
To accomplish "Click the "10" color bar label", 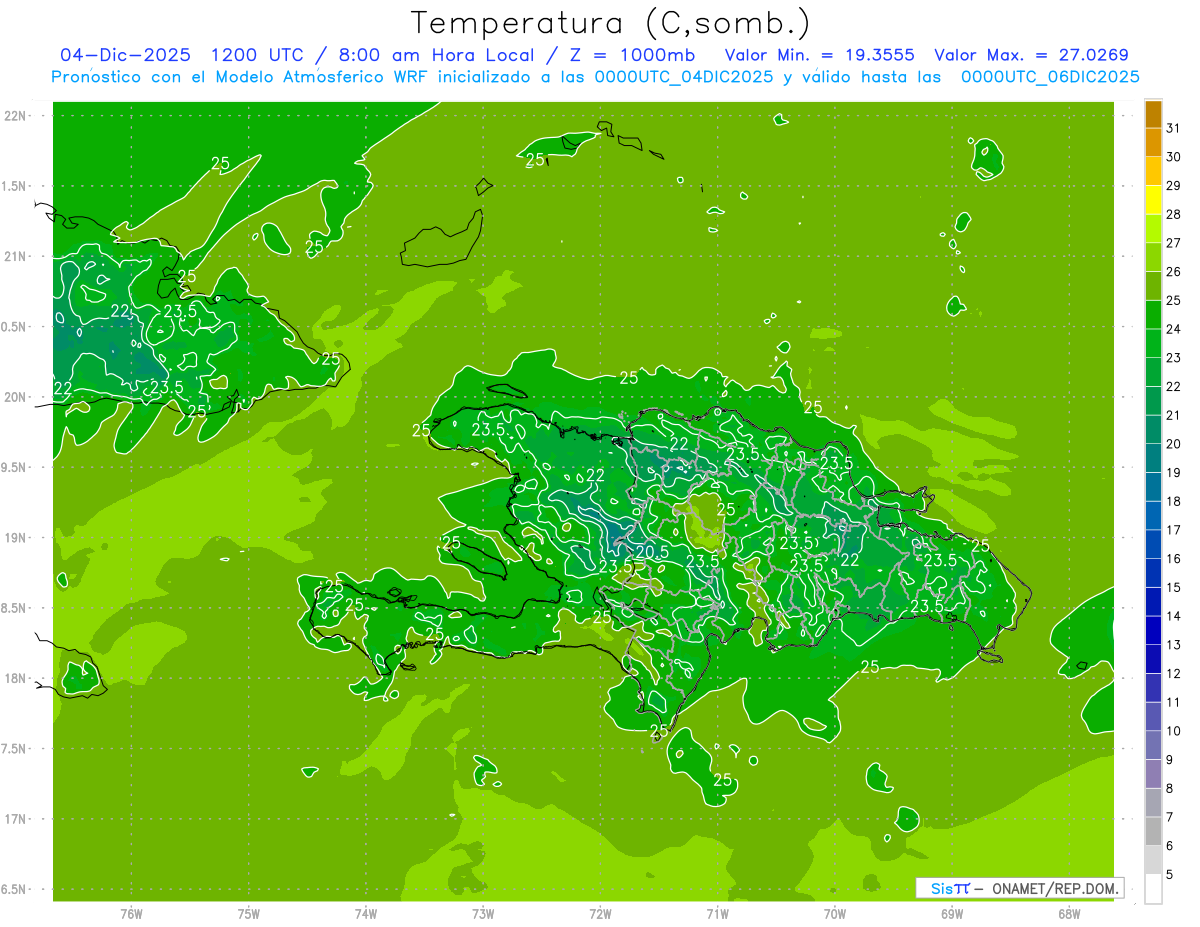I will point(1173,731).
